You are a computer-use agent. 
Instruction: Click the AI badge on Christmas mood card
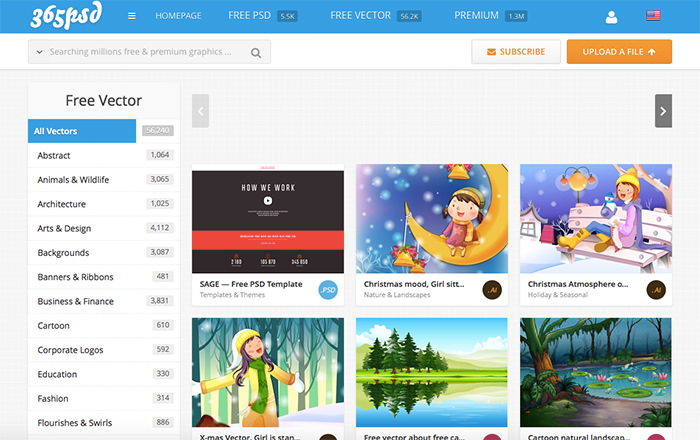(x=492, y=290)
